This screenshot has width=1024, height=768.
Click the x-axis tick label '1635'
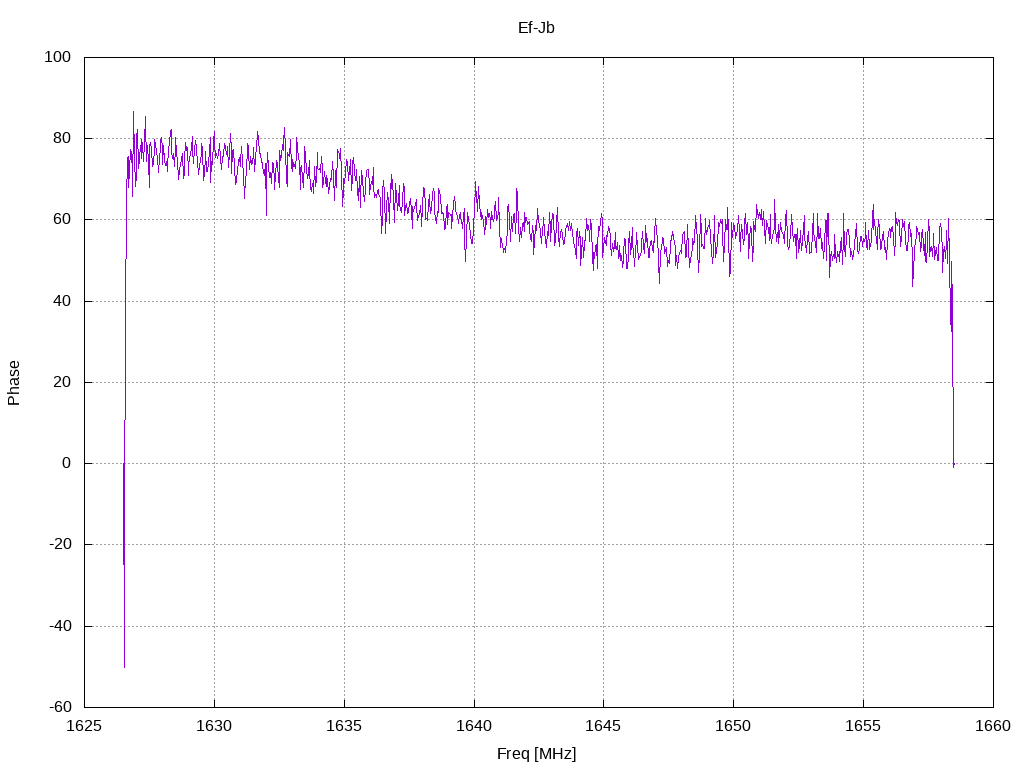(344, 726)
